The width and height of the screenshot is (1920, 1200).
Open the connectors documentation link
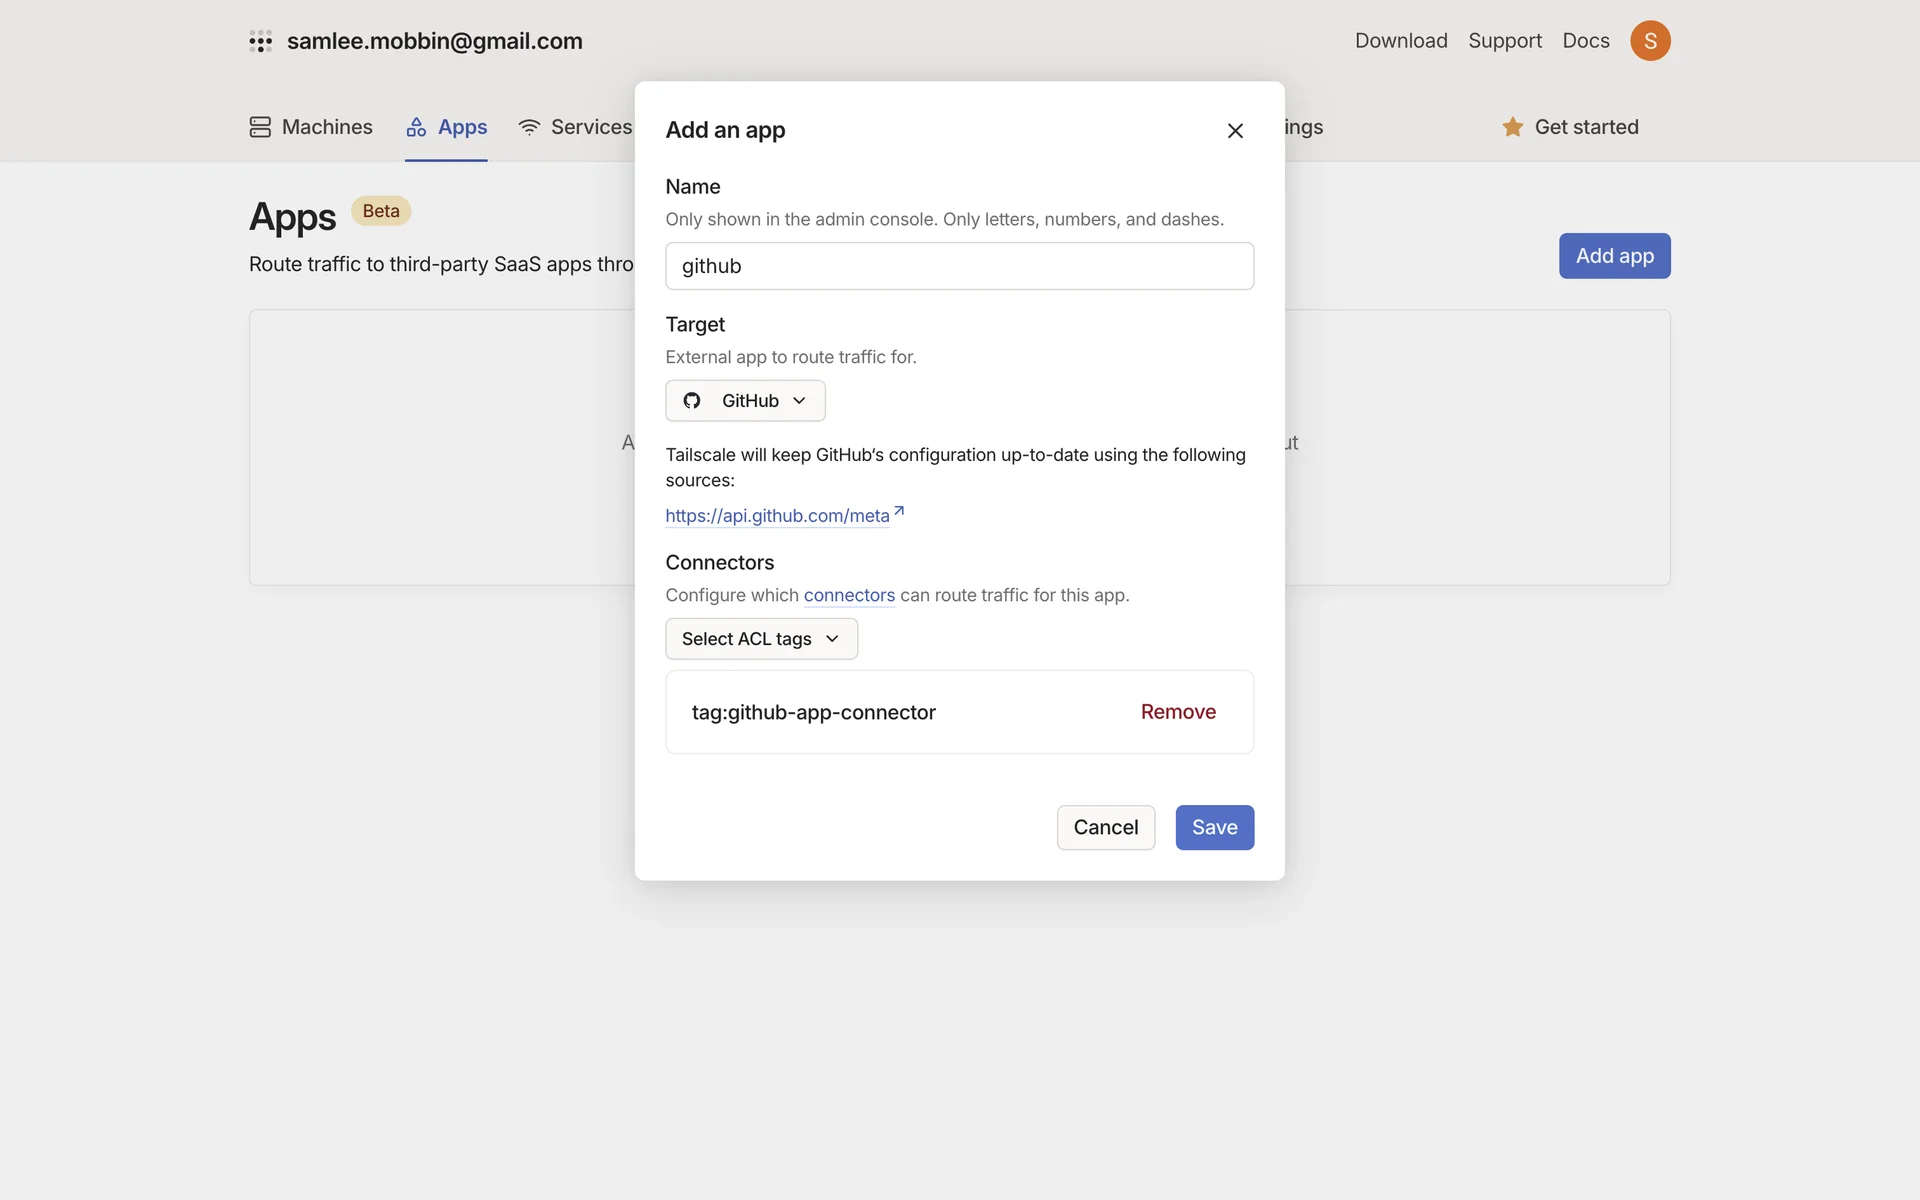click(849, 595)
